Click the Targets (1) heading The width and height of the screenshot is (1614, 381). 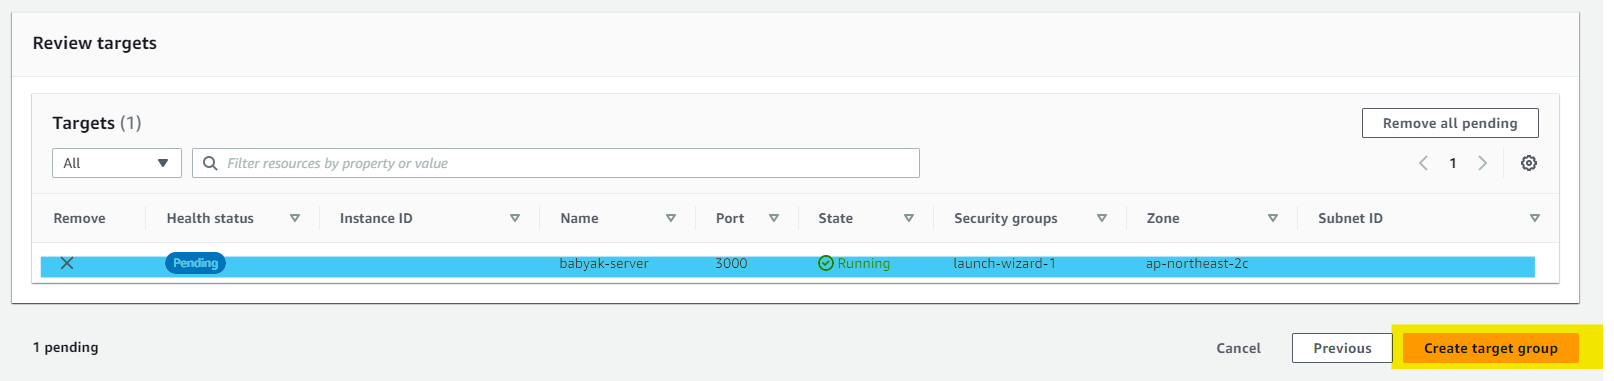[x=96, y=123]
